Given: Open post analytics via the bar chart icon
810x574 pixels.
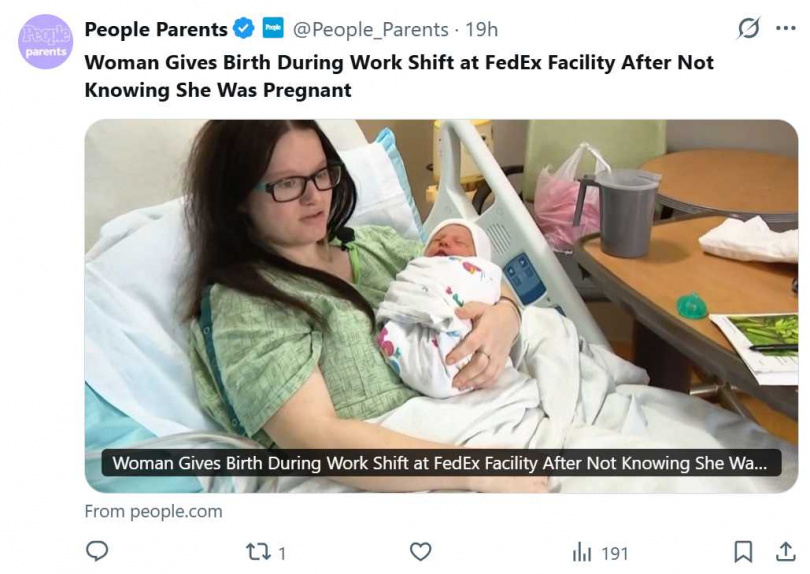Looking at the screenshot, I should [582, 551].
